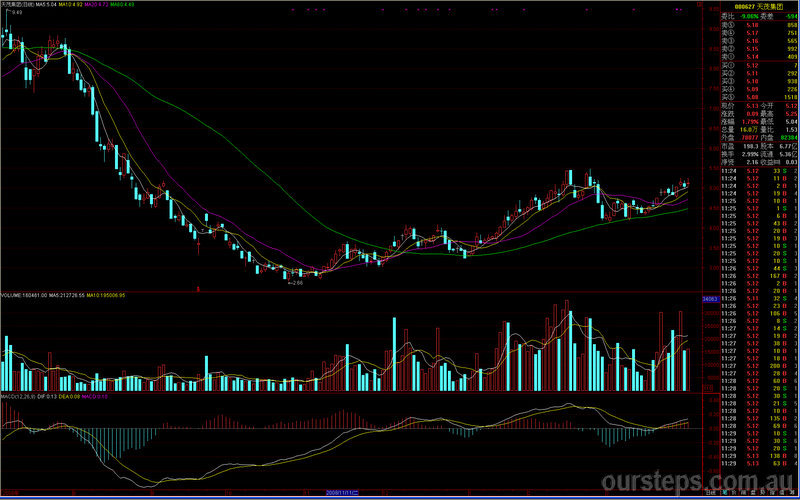Select tick row 11:29 5.13 138 B
This screenshot has width=800, height=500.
click(759, 456)
